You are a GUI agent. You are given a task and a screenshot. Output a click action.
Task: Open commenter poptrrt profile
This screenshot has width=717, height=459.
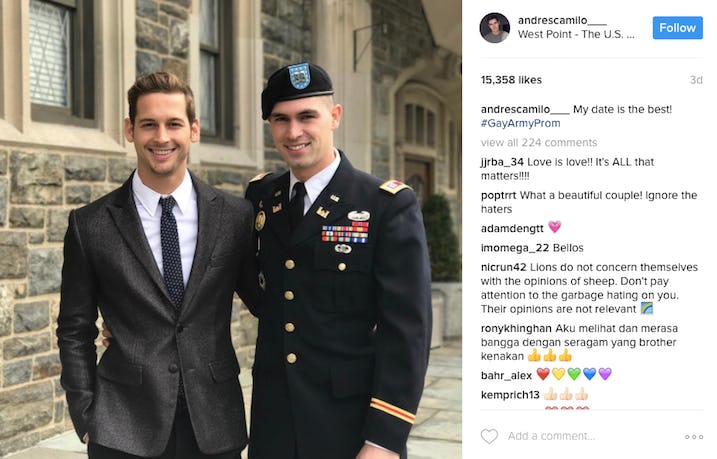(x=498, y=196)
